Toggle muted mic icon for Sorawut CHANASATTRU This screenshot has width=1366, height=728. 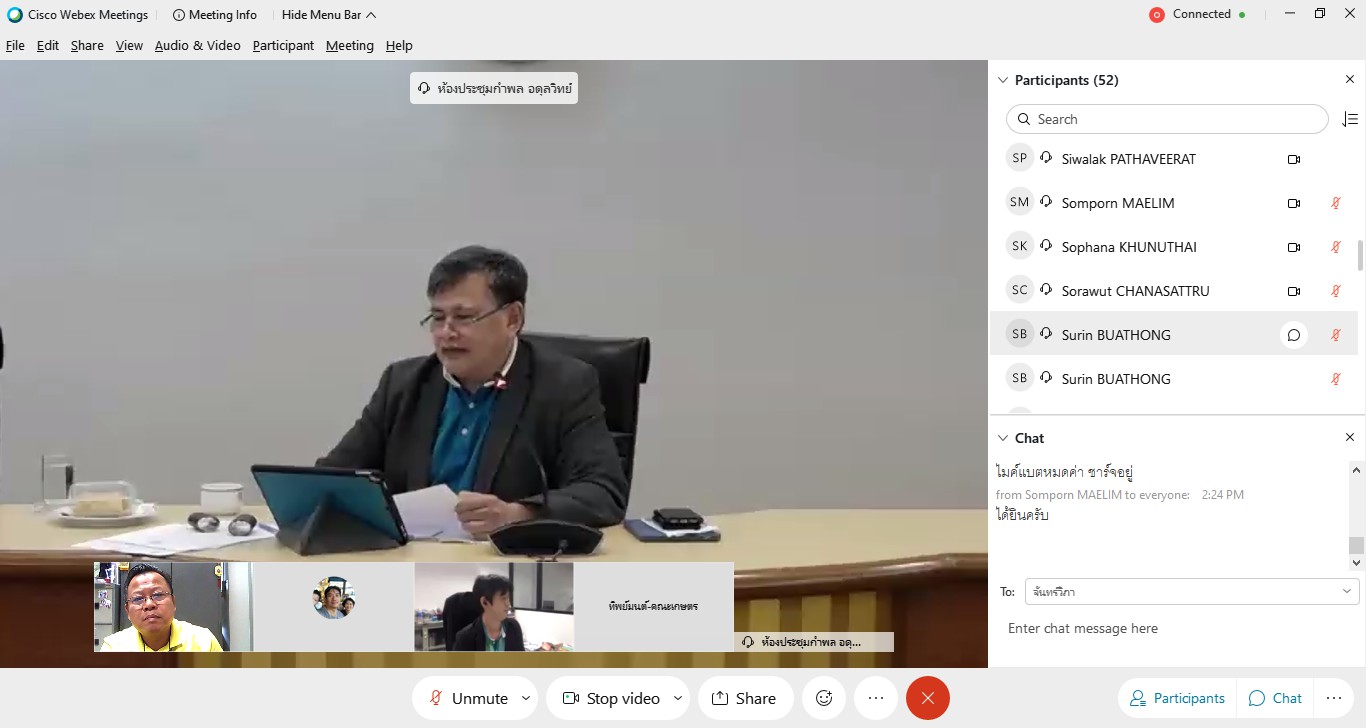point(1335,291)
